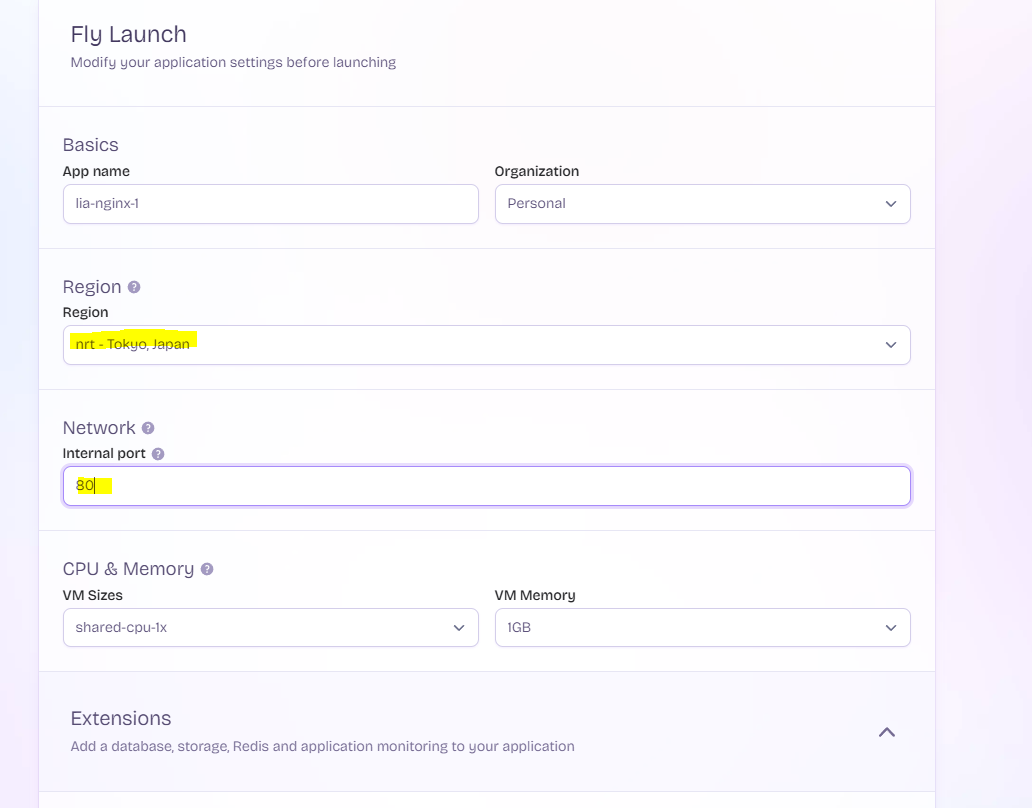Open the Region dropdown showing Tokyo, Japan
Screen dimensions: 1032x808
pos(486,345)
